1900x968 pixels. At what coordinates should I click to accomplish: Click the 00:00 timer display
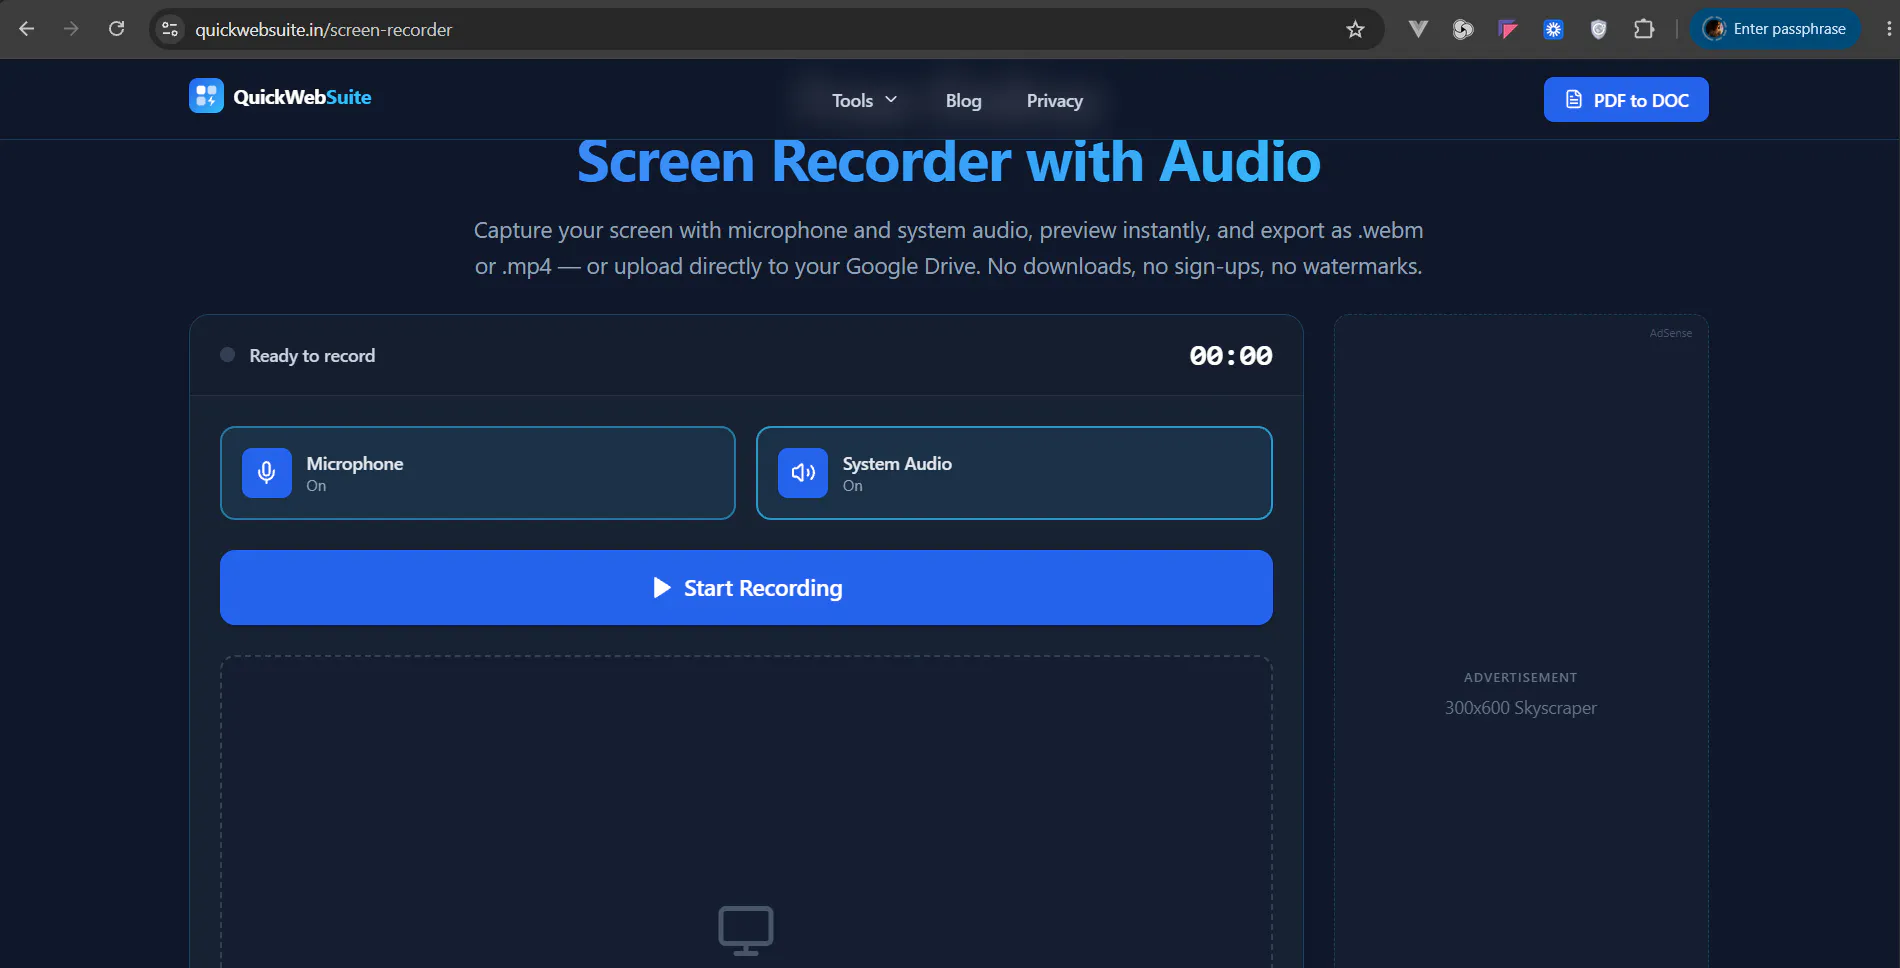1230,356
